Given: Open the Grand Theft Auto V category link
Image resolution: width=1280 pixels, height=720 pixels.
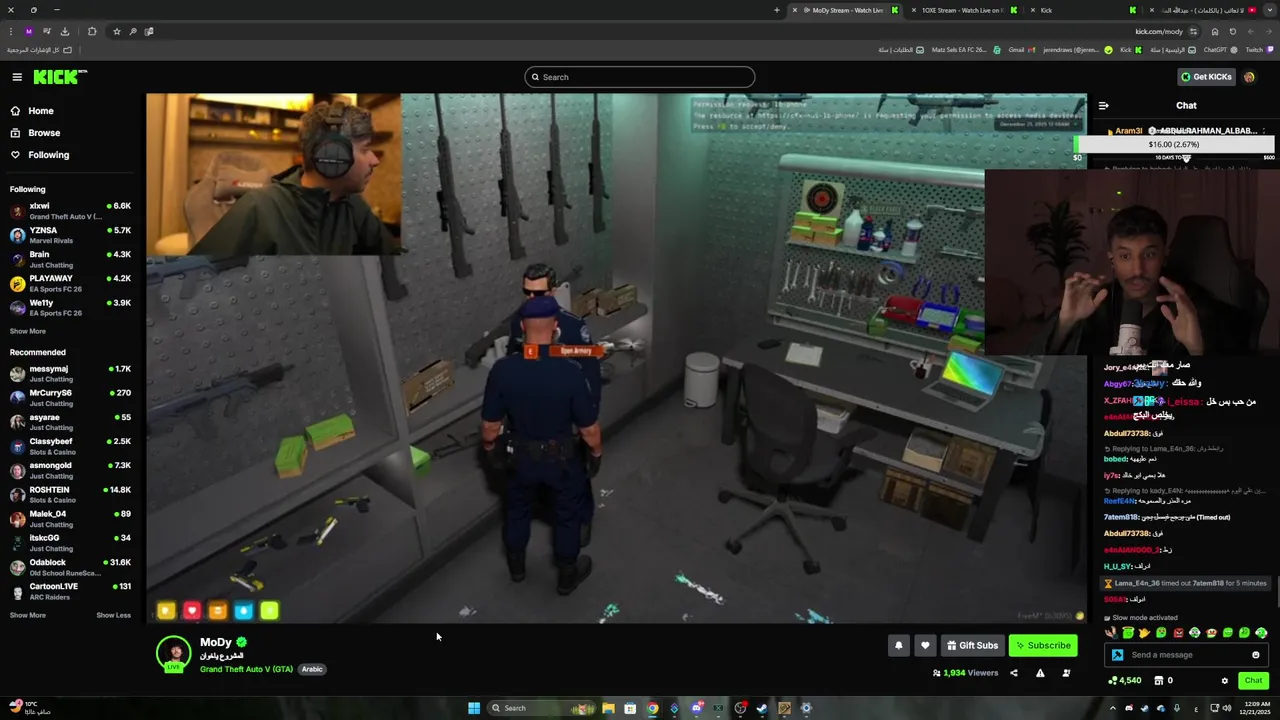Looking at the screenshot, I should pyautogui.click(x=246, y=669).
